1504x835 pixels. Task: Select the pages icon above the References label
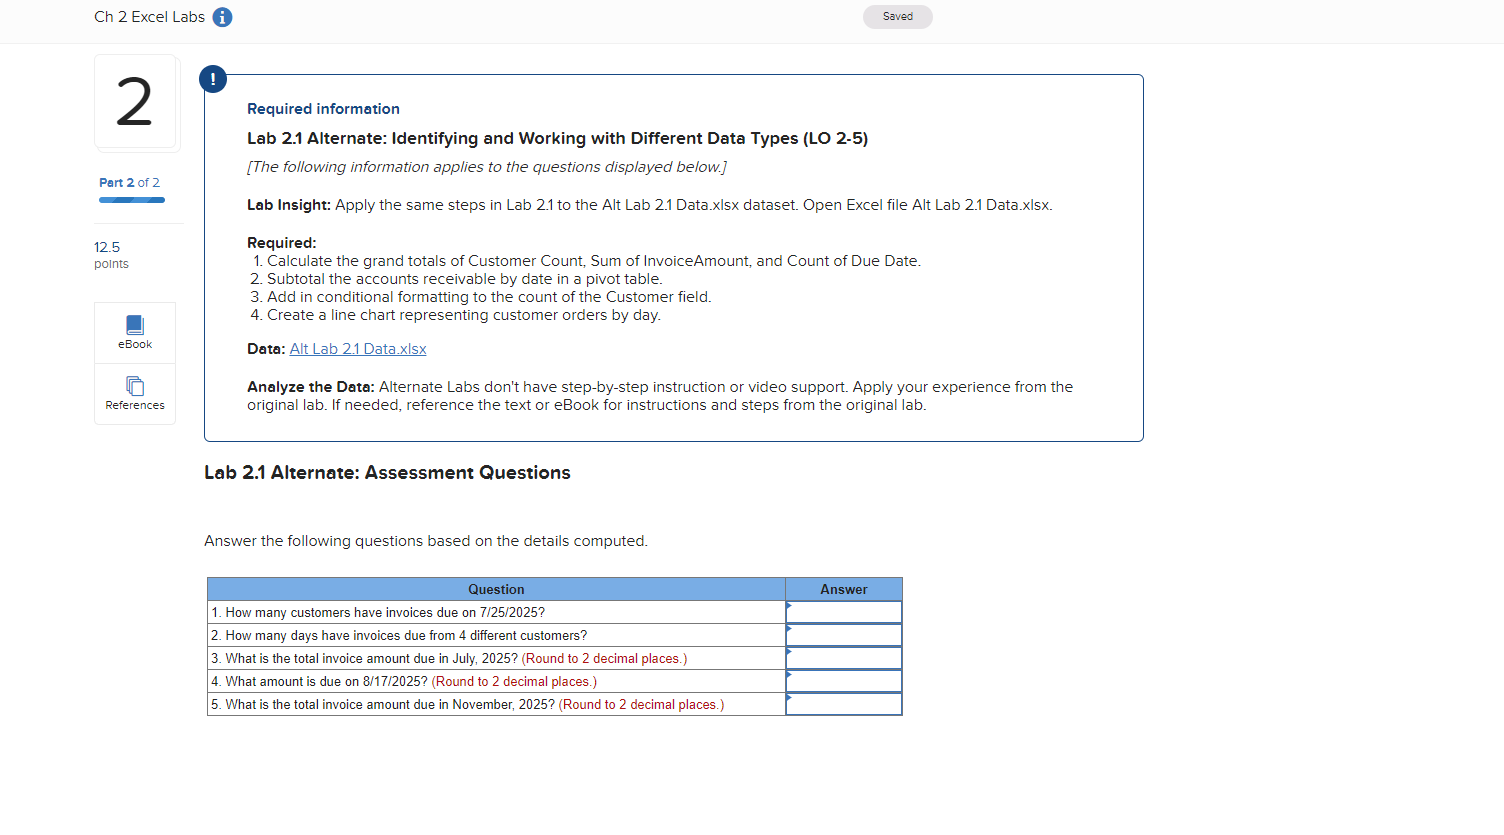134,385
